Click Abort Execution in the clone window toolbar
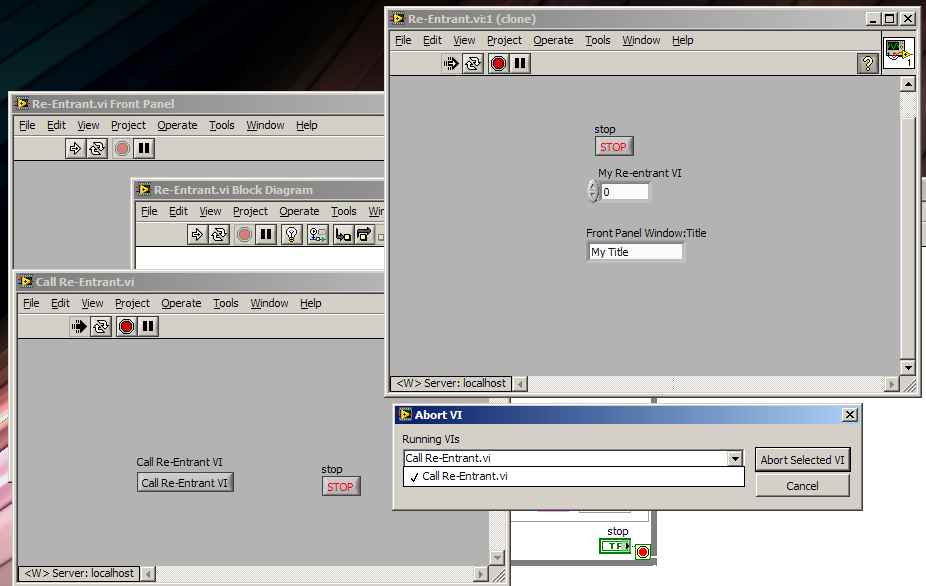 pyautogui.click(x=498, y=64)
